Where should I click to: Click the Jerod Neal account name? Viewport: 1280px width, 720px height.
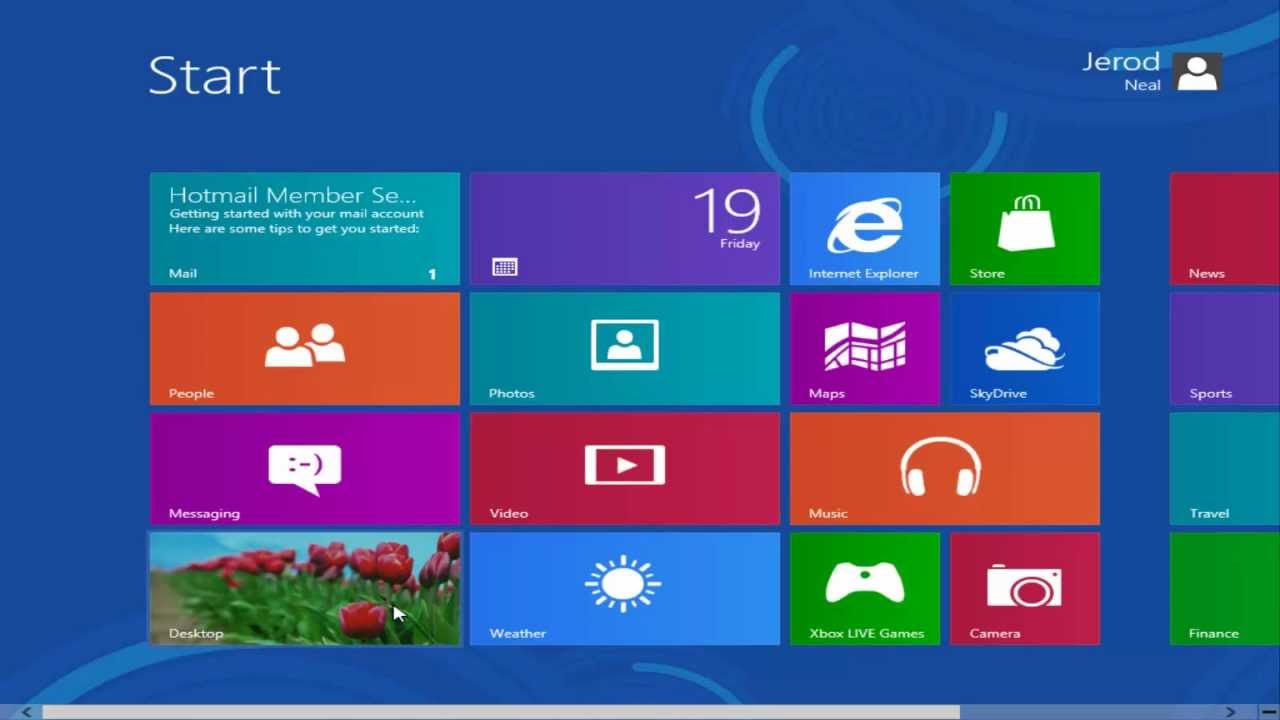pyautogui.click(x=1121, y=71)
